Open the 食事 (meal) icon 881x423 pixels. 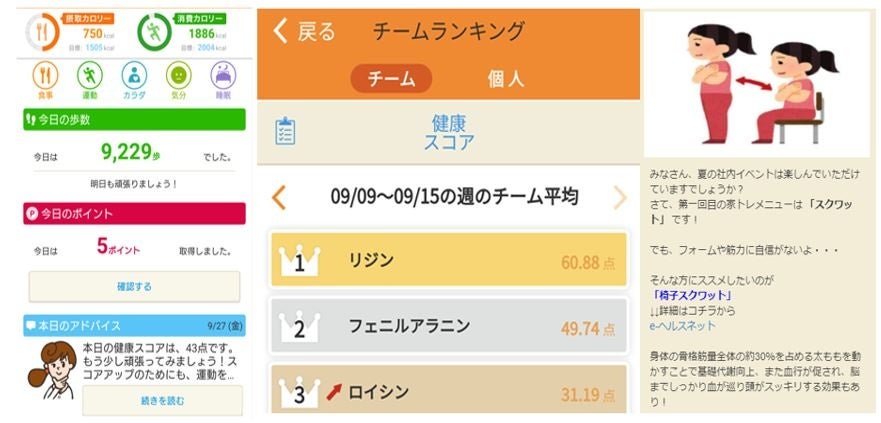(x=46, y=76)
